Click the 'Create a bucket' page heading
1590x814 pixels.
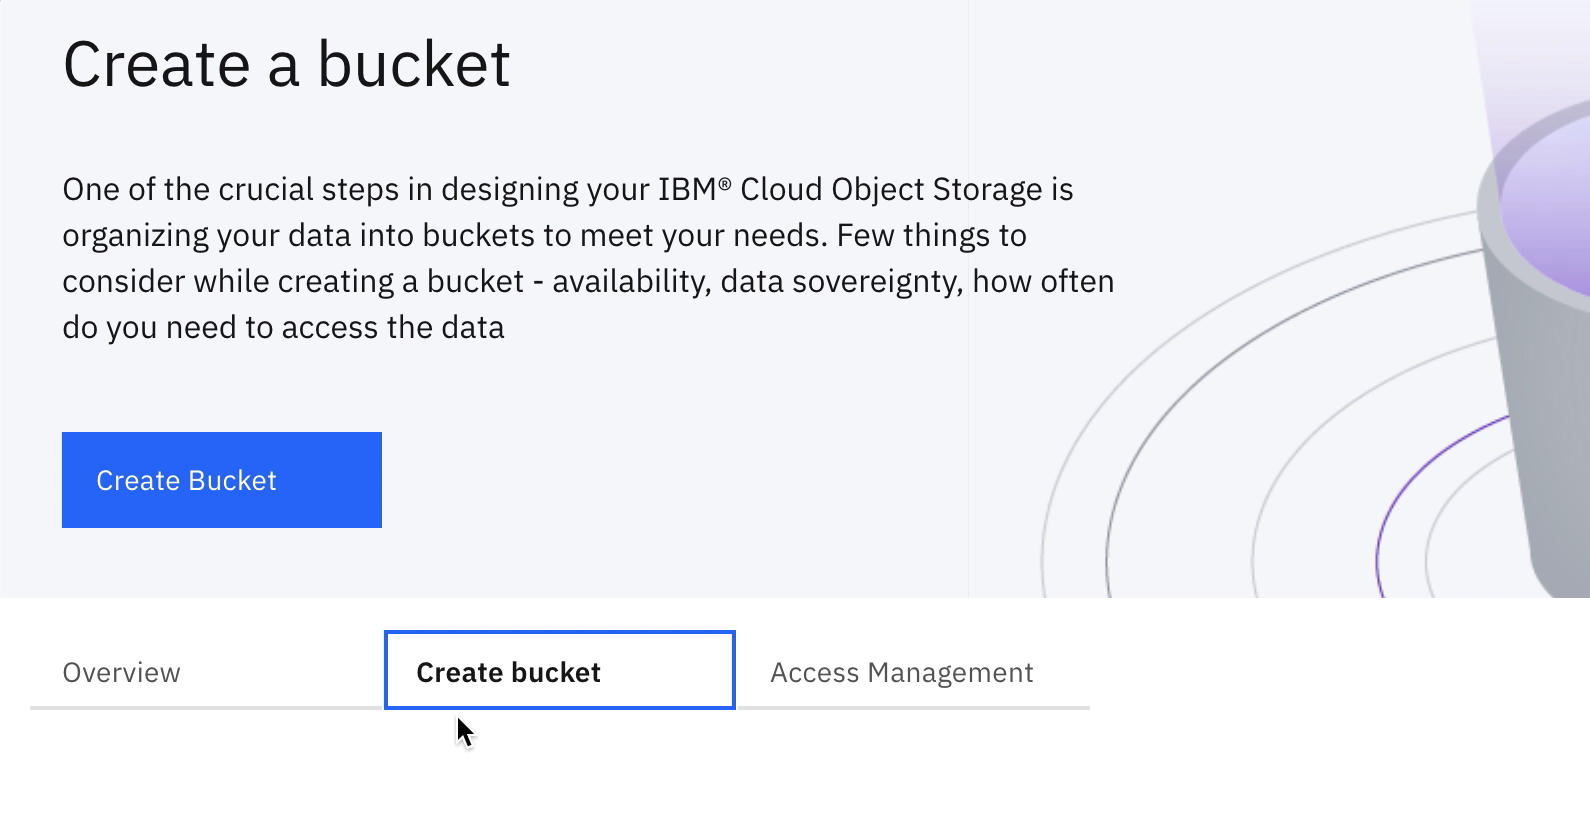click(286, 64)
